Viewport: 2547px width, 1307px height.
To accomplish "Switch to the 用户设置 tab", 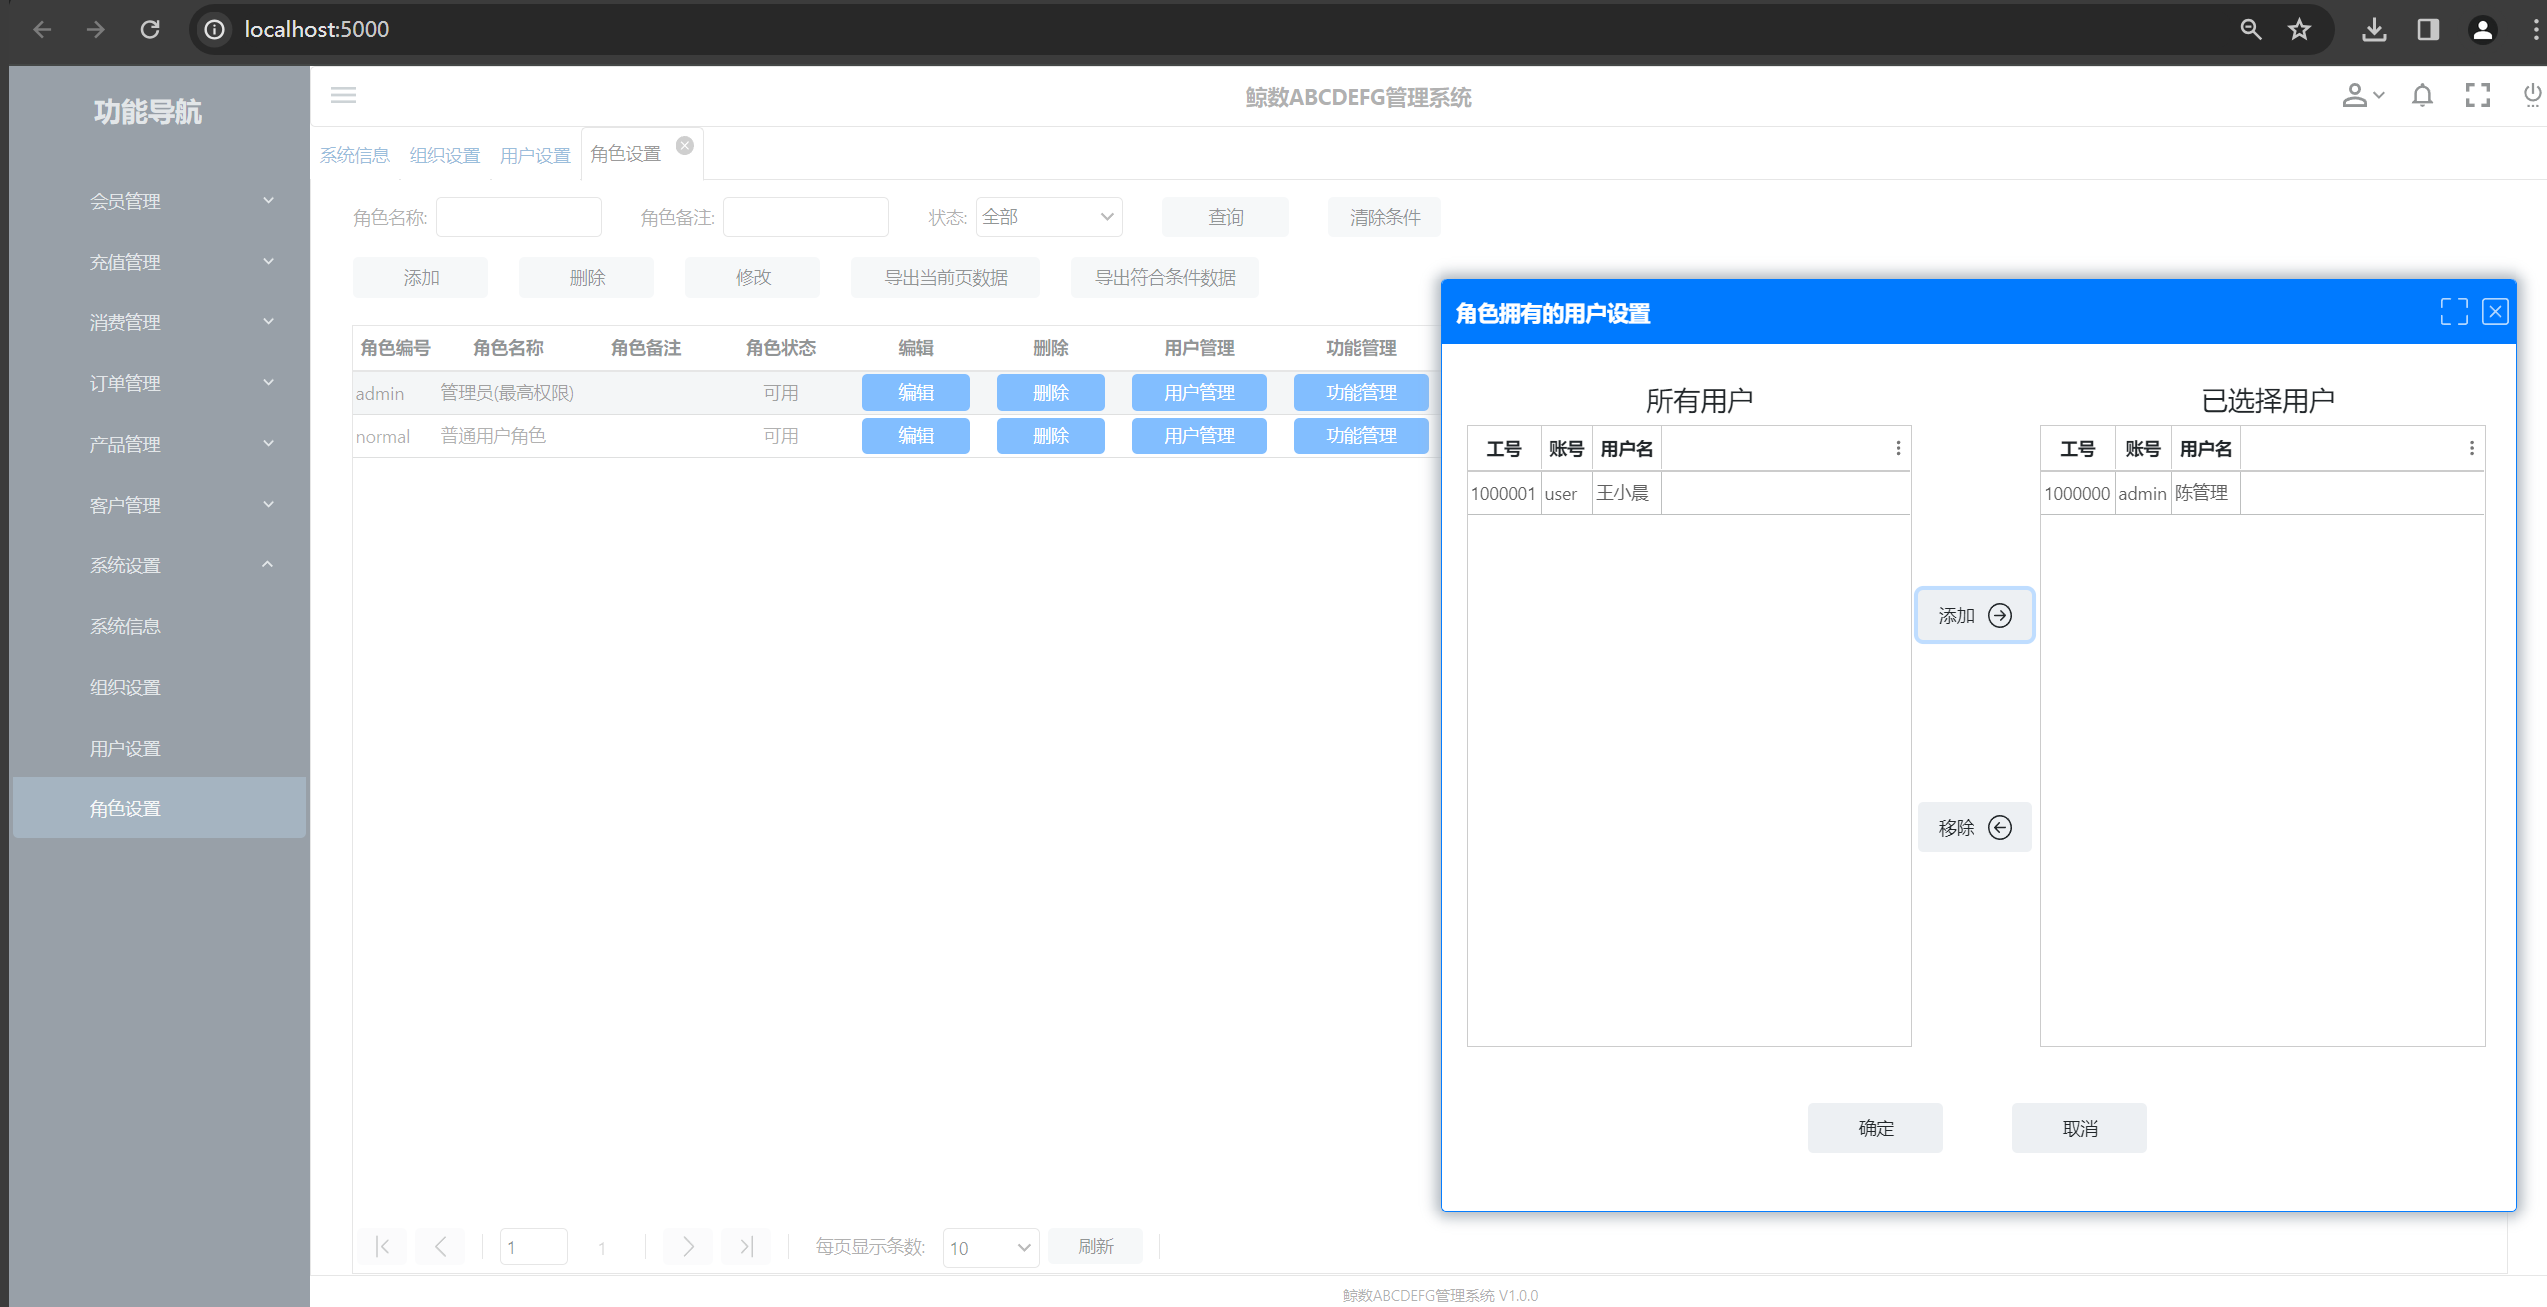I will [535, 156].
